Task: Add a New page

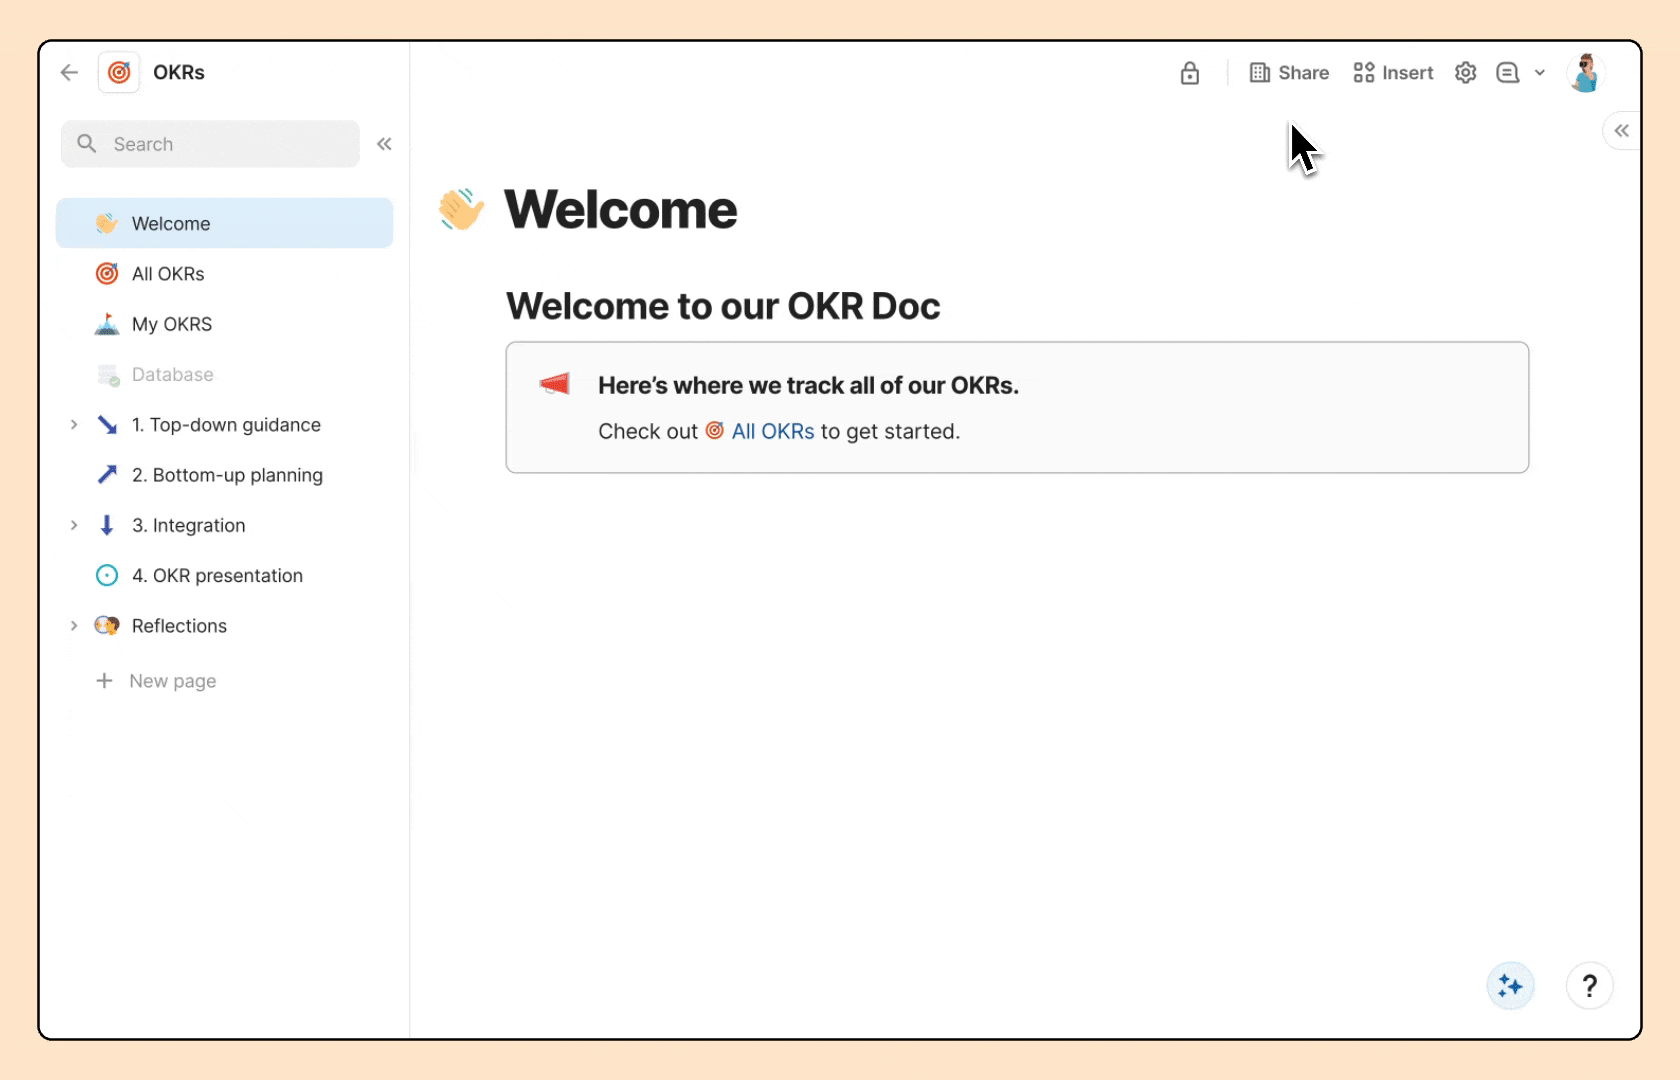Action: (x=155, y=681)
